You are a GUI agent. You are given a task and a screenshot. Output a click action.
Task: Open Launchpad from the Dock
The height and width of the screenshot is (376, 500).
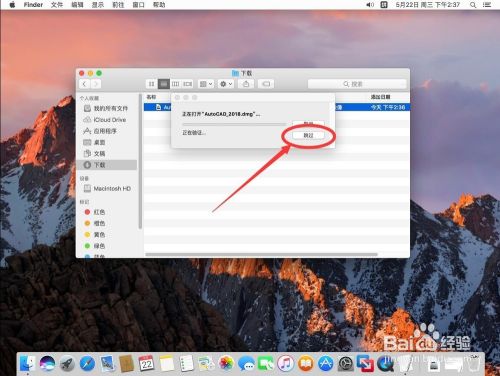pyautogui.click(x=67, y=363)
